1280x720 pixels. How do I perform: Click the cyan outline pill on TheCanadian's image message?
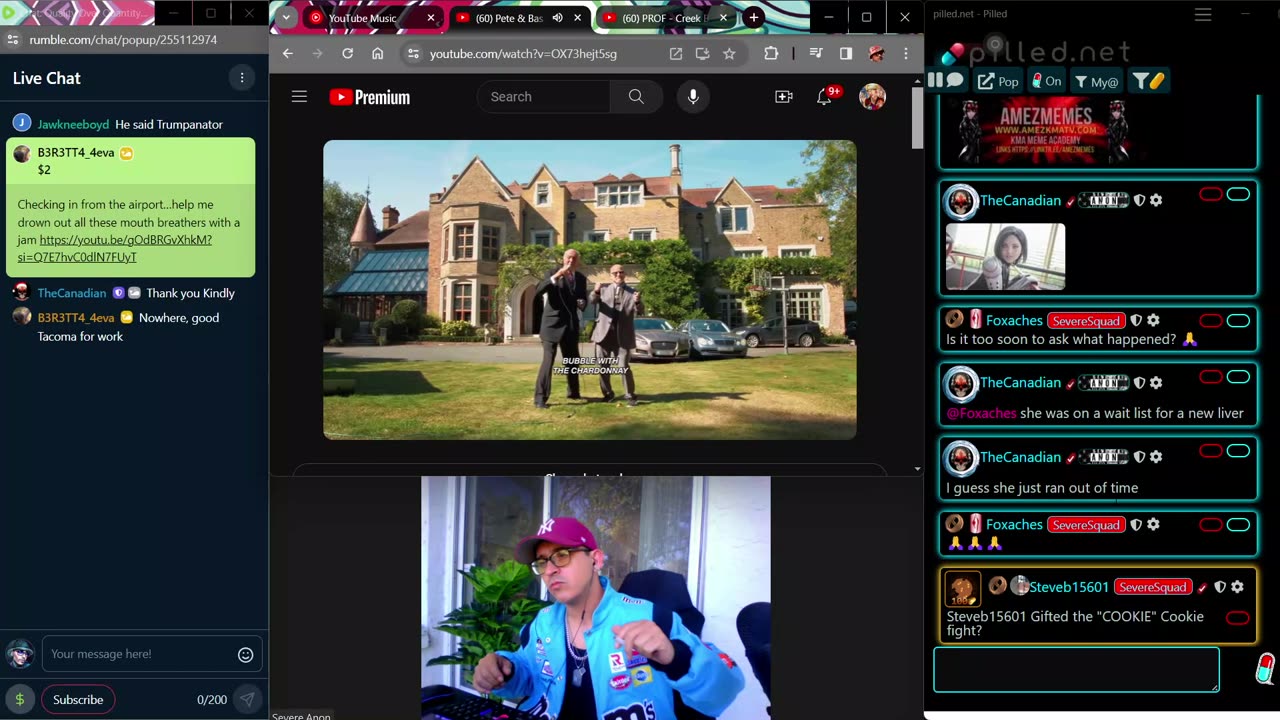[1238, 194]
